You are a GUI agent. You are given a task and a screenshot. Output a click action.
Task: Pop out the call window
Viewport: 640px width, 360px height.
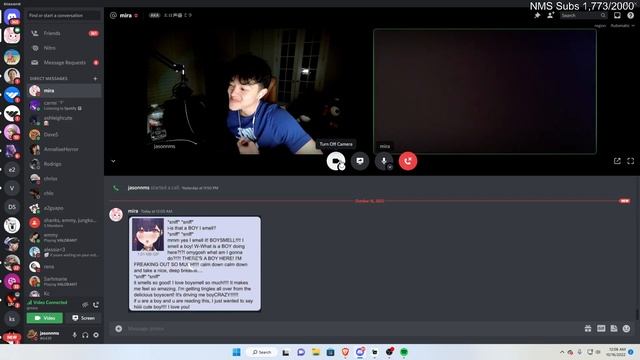tap(617, 161)
